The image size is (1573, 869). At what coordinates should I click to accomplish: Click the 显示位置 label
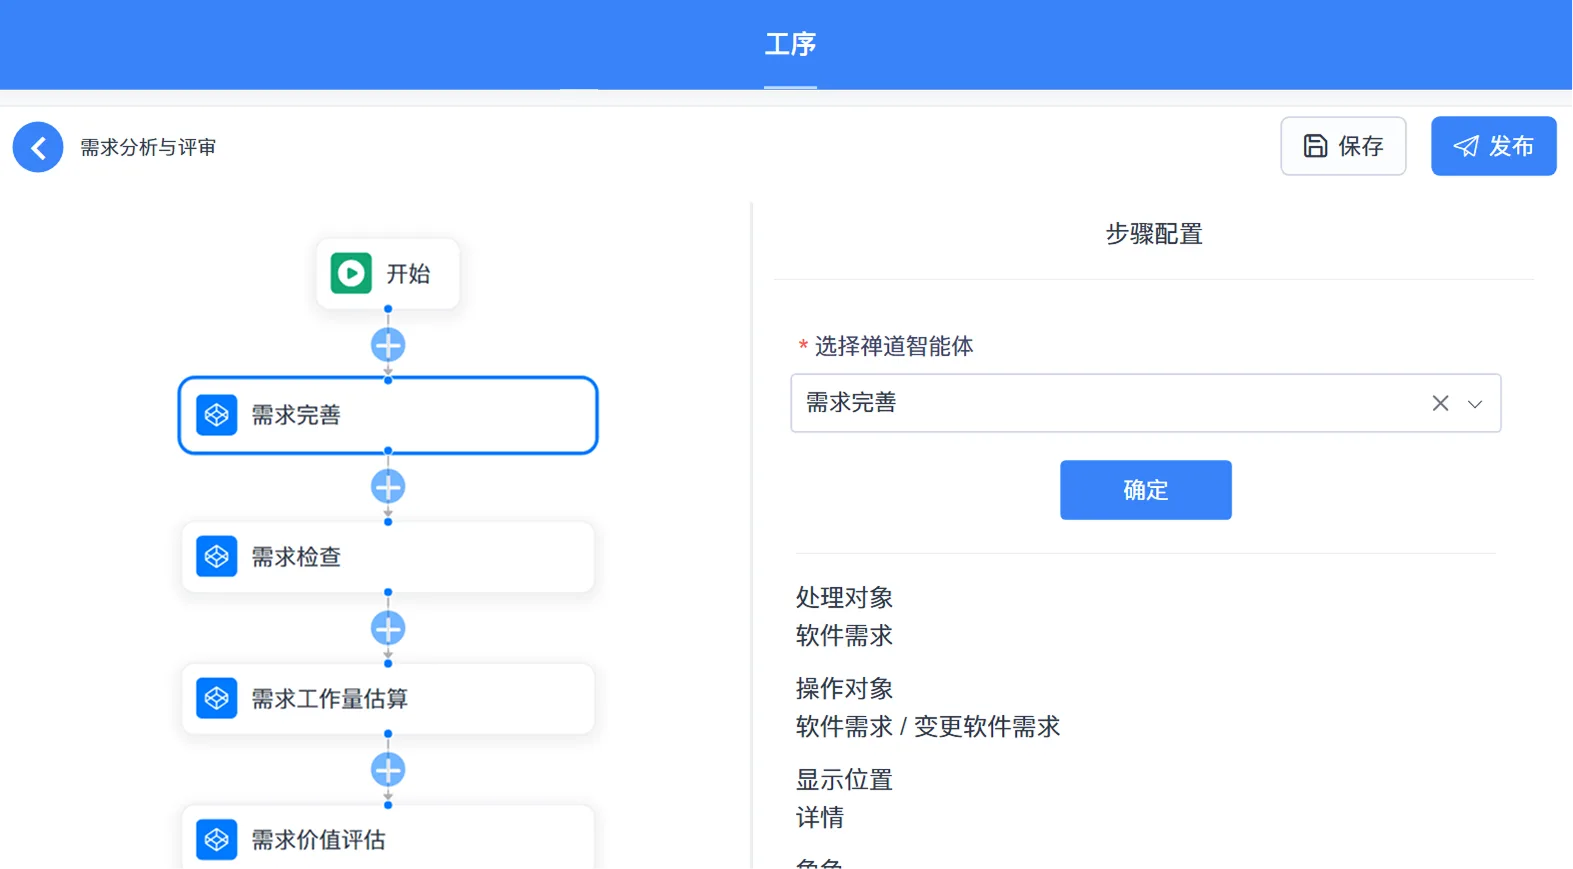844,780
